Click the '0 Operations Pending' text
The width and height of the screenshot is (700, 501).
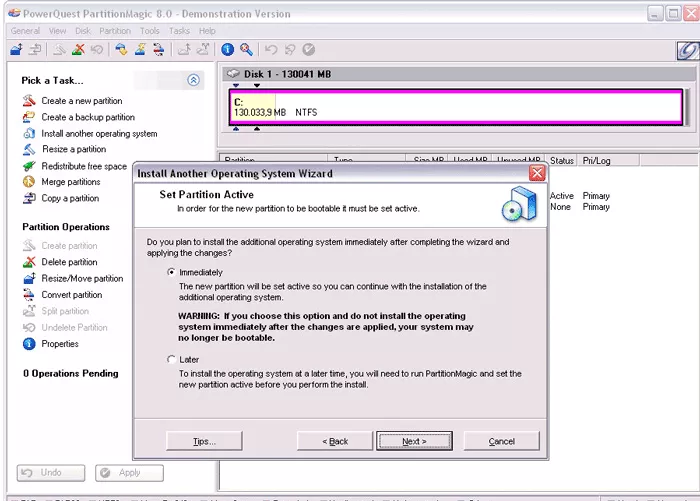tap(71, 373)
